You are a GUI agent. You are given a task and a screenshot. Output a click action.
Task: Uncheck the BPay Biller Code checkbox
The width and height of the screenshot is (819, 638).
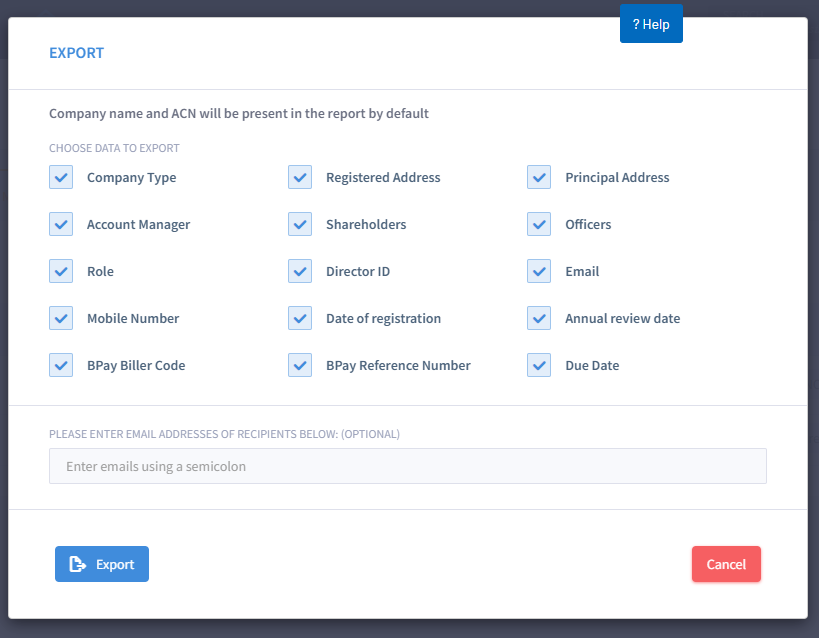[x=61, y=365]
